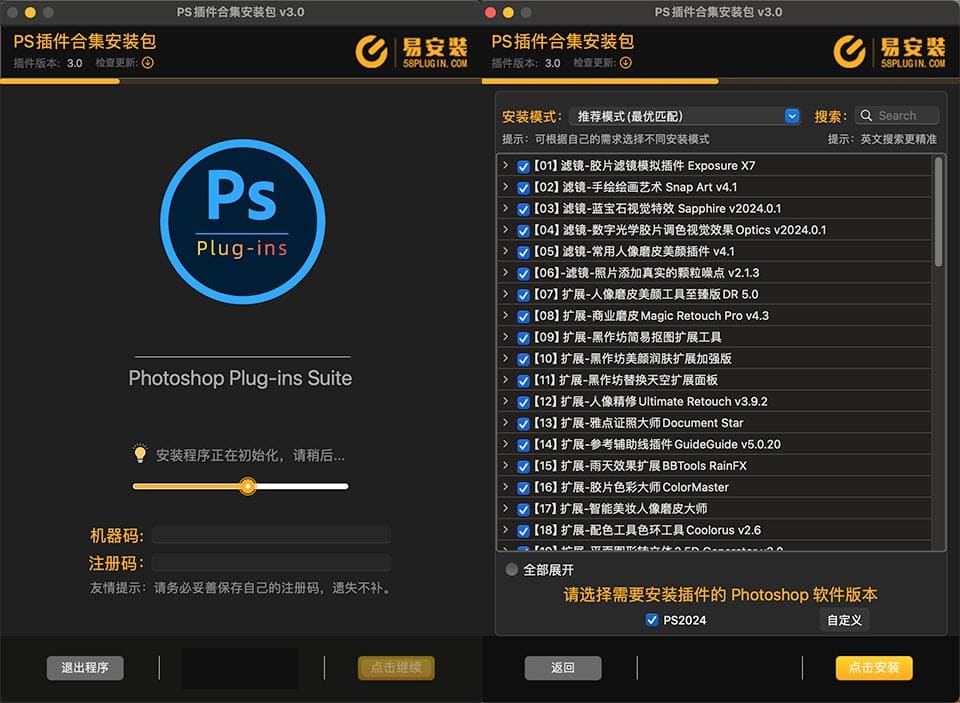Click the 易安装 logo in the initializing window

411,51
